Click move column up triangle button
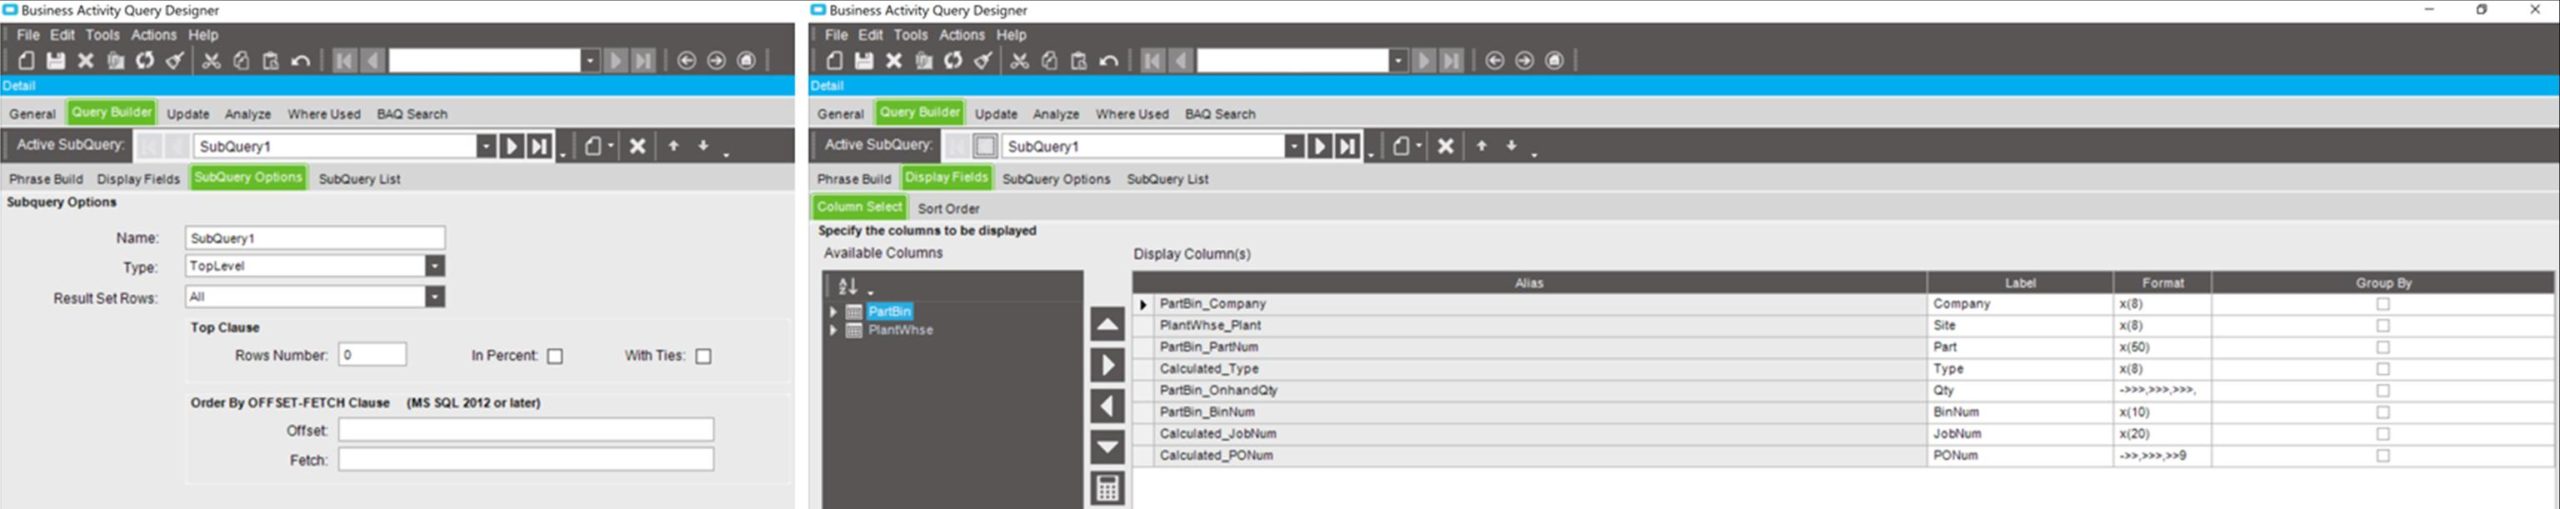This screenshot has width=2560, height=509. click(x=1108, y=325)
